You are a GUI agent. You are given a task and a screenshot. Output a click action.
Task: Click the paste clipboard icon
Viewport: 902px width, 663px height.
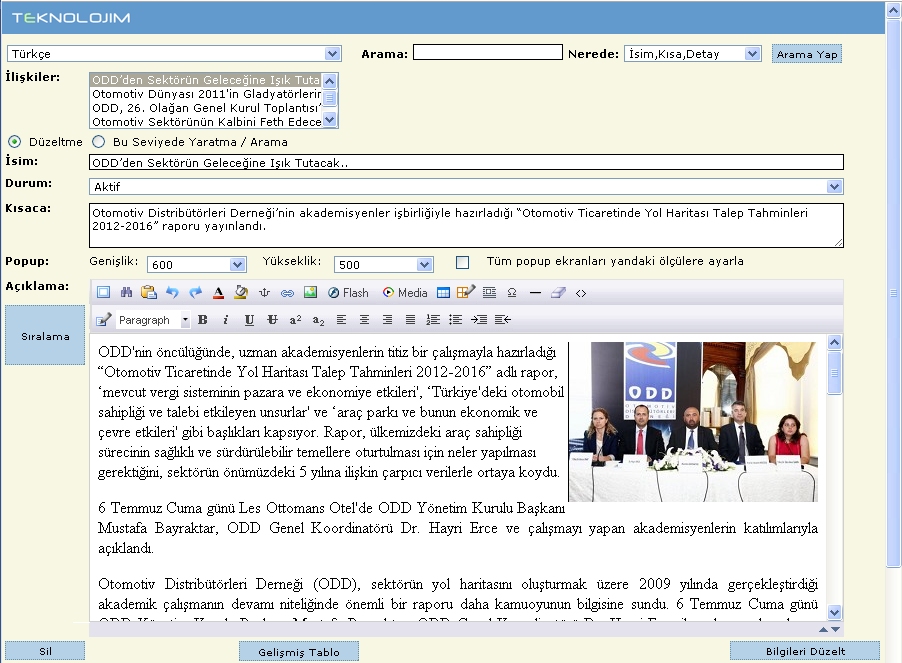[149, 293]
